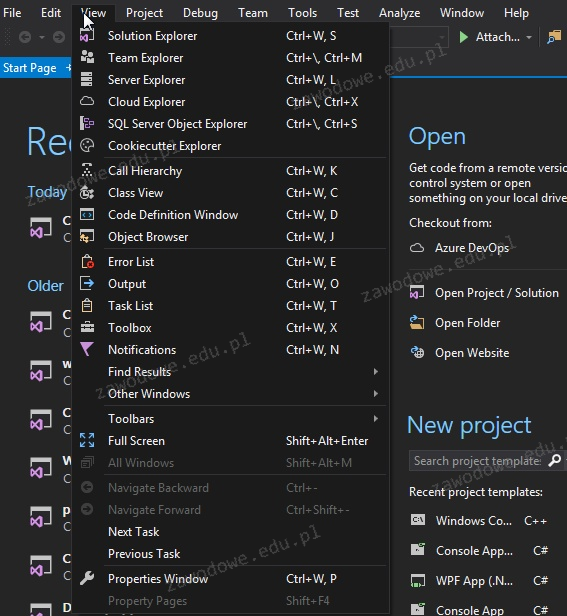Open the Window menu
This screenshot has width=567, height=616.
462,13
